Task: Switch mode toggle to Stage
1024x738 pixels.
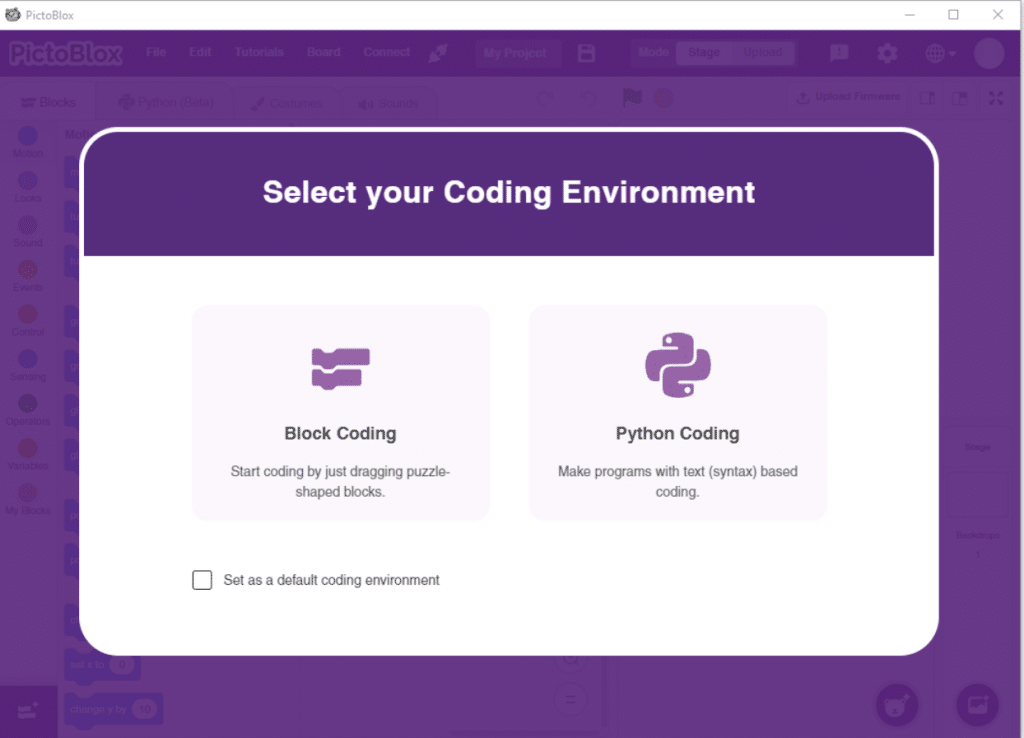Action: coord(704,53)
